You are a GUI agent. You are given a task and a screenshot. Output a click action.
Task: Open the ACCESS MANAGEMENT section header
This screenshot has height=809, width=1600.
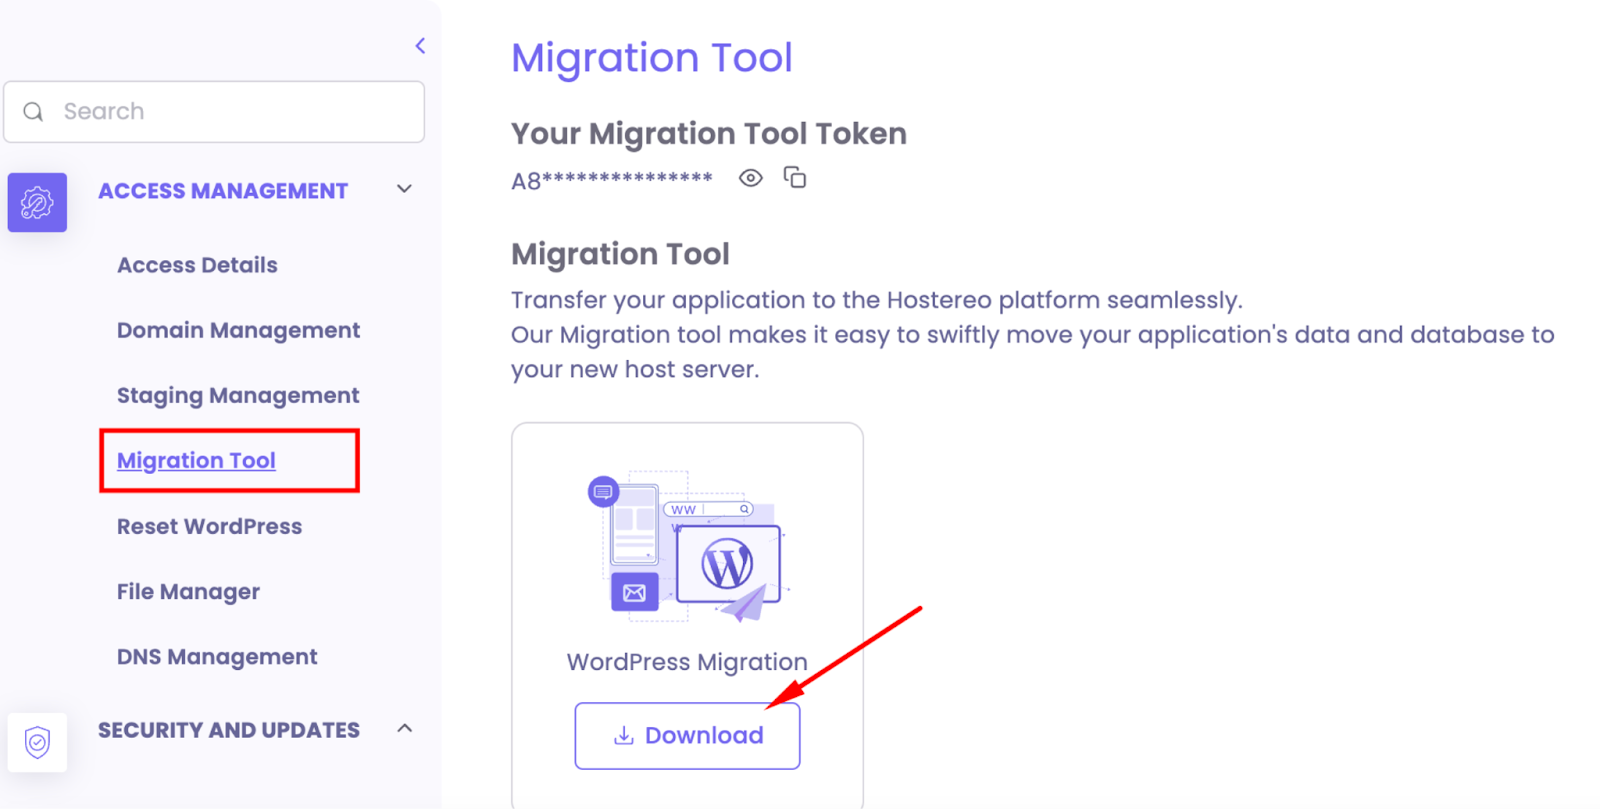222,191
